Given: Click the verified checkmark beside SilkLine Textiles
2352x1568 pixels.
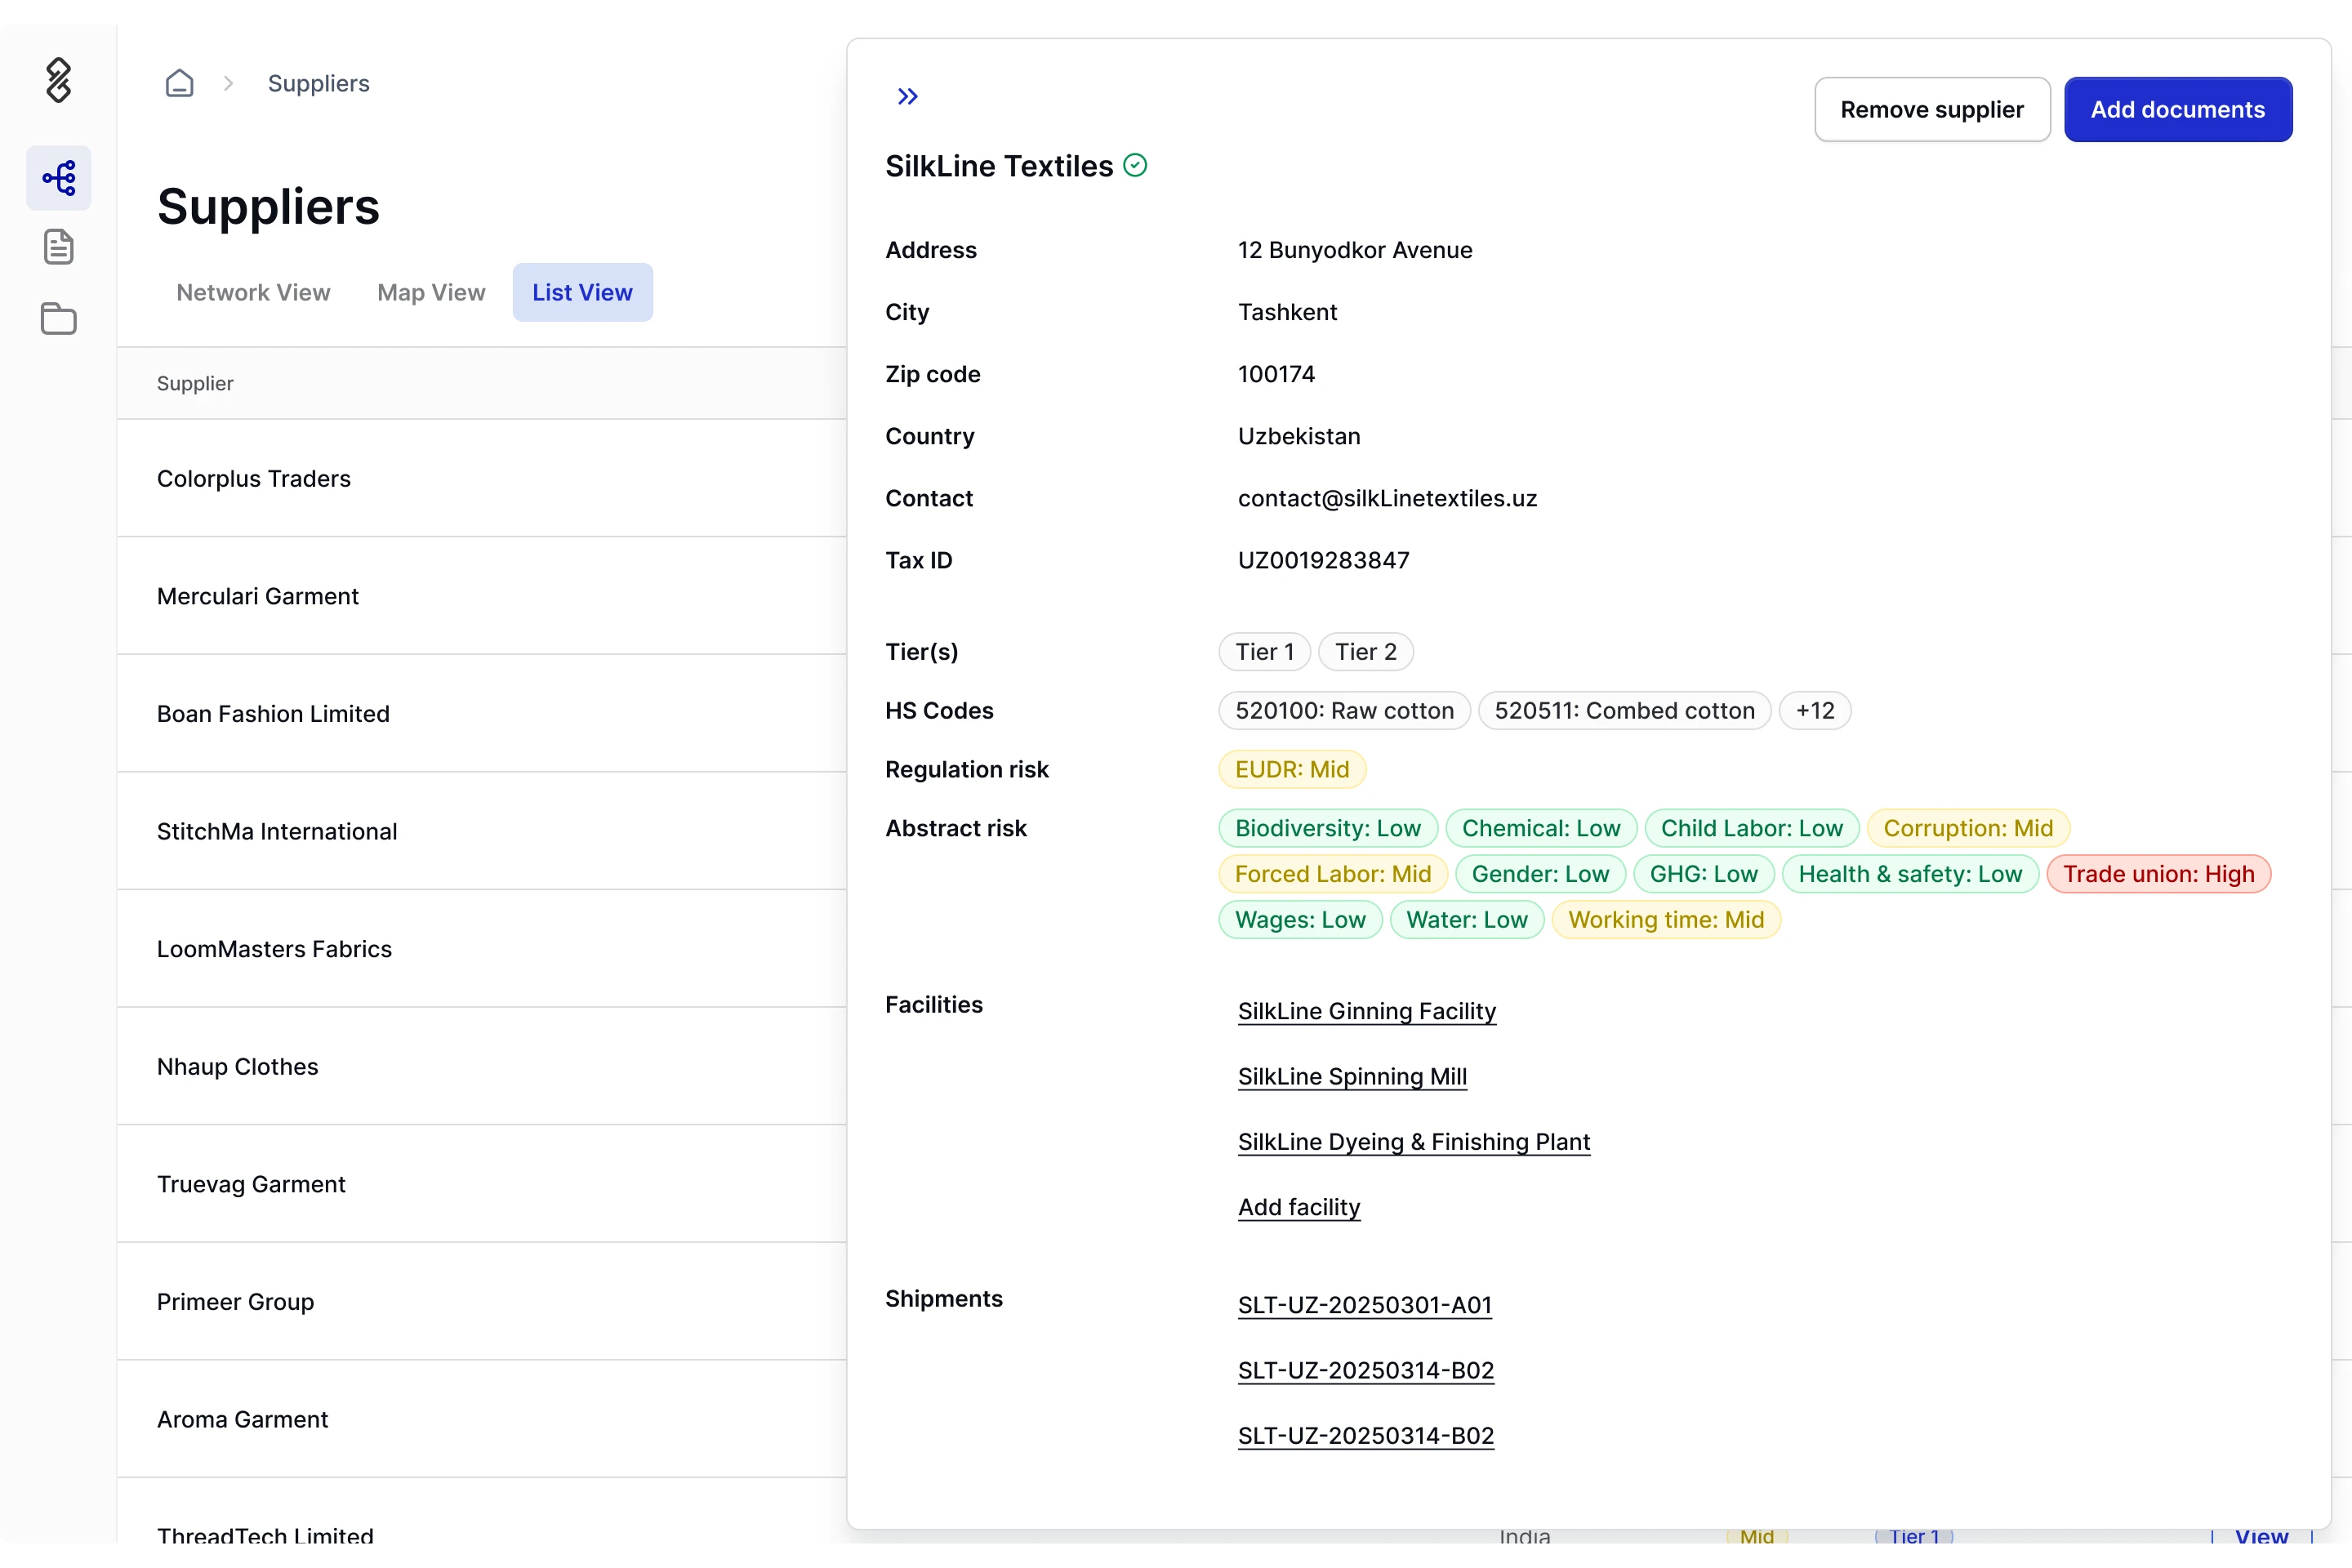Looking at the screenshot, I should tap(1135, 165).
